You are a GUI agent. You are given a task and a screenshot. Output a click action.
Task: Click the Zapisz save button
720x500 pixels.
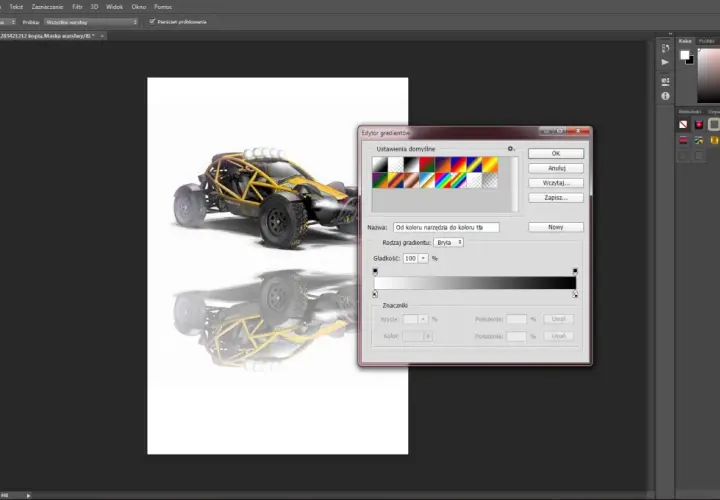click(x=556, y=197)
